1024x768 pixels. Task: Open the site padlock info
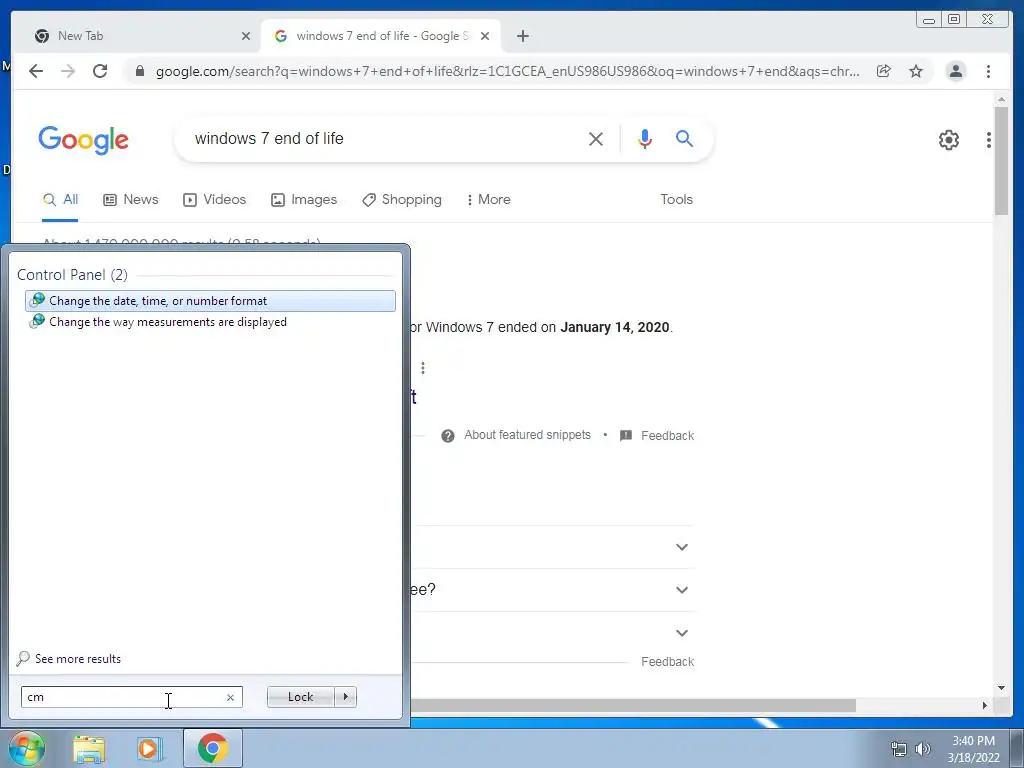[x=140, y=71]
